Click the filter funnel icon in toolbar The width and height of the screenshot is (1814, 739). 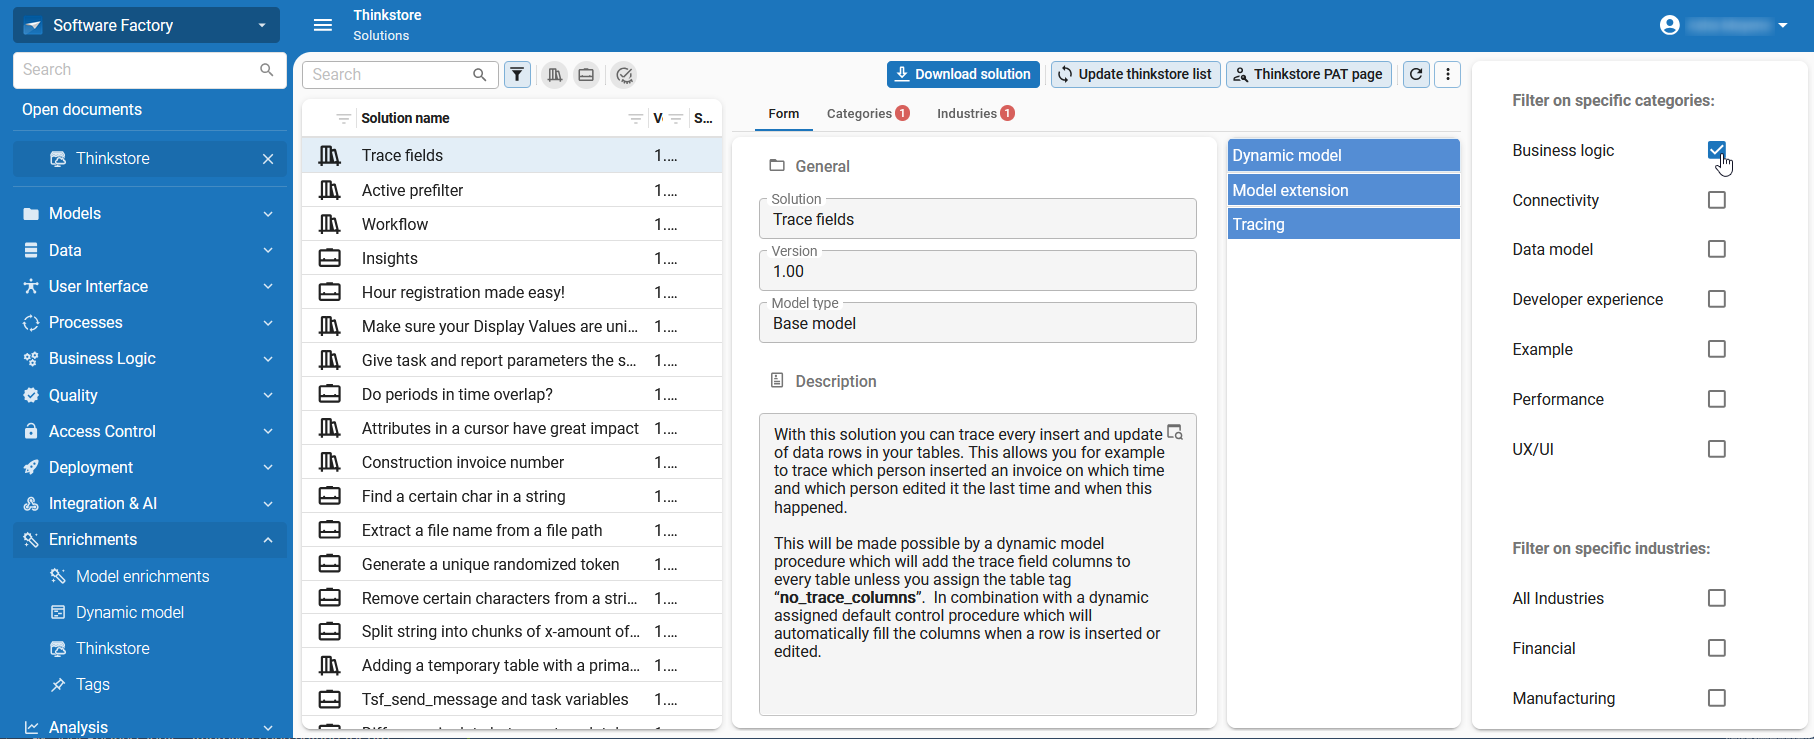(x=517, y=75)
